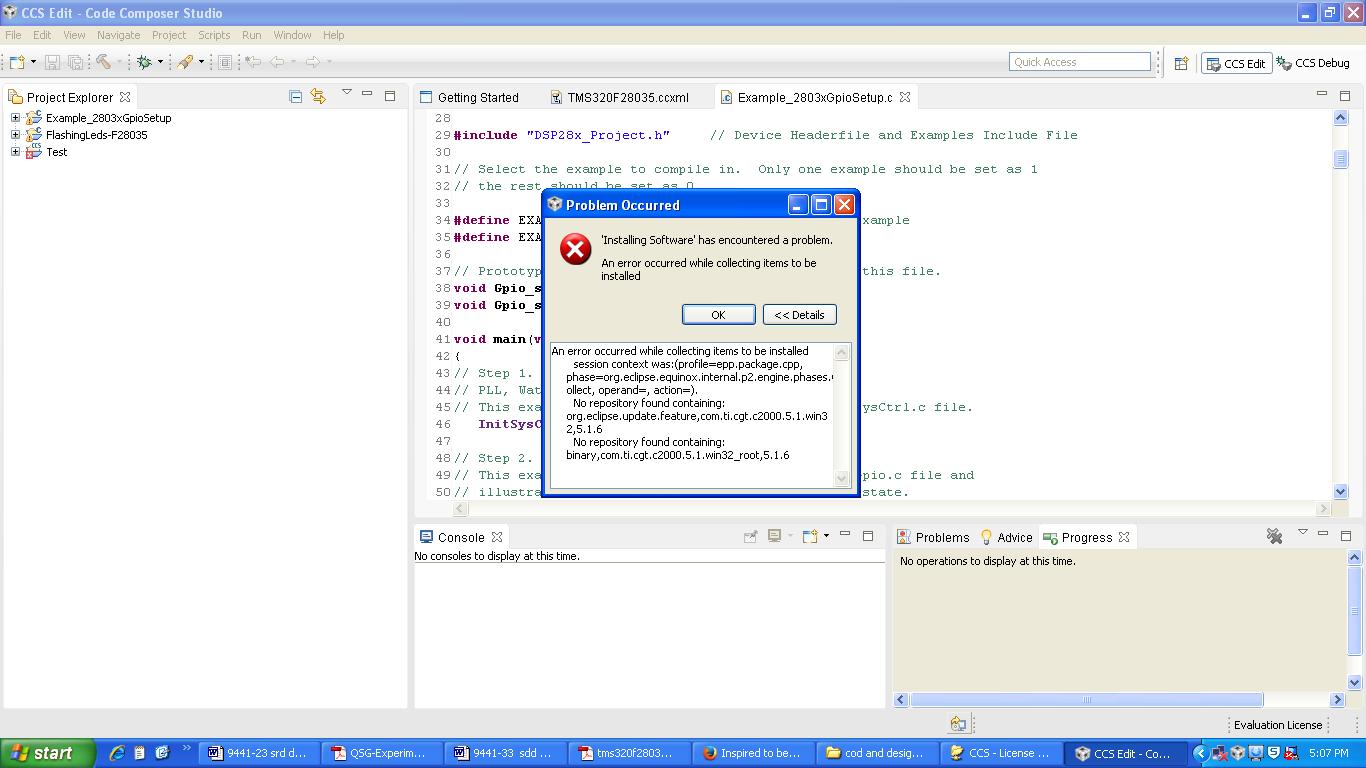Click the status bar updates icon

pyautogui.click(x=958, y=724)
